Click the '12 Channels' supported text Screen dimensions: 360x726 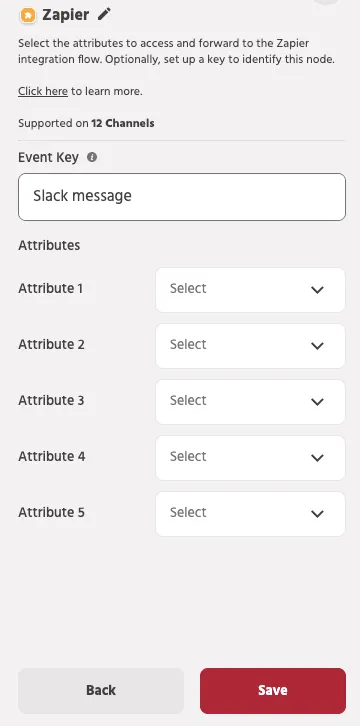point(123,123)
